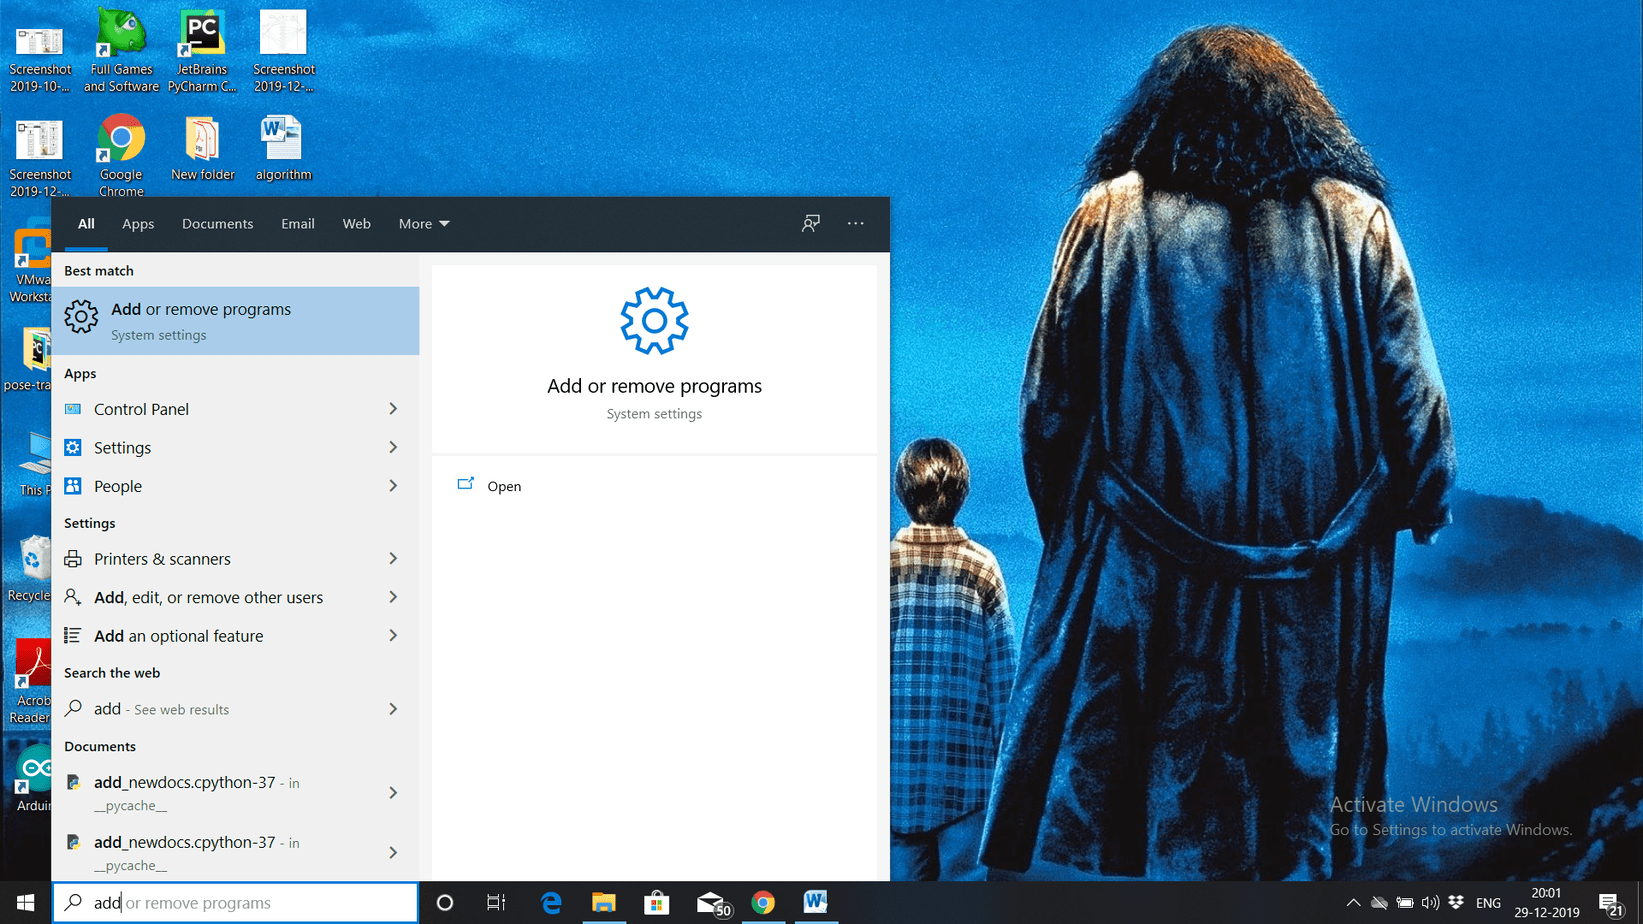This screenshot has width=1643, height=924.
Task: Open the More filter dropdown
Action: tap(424, 224)
